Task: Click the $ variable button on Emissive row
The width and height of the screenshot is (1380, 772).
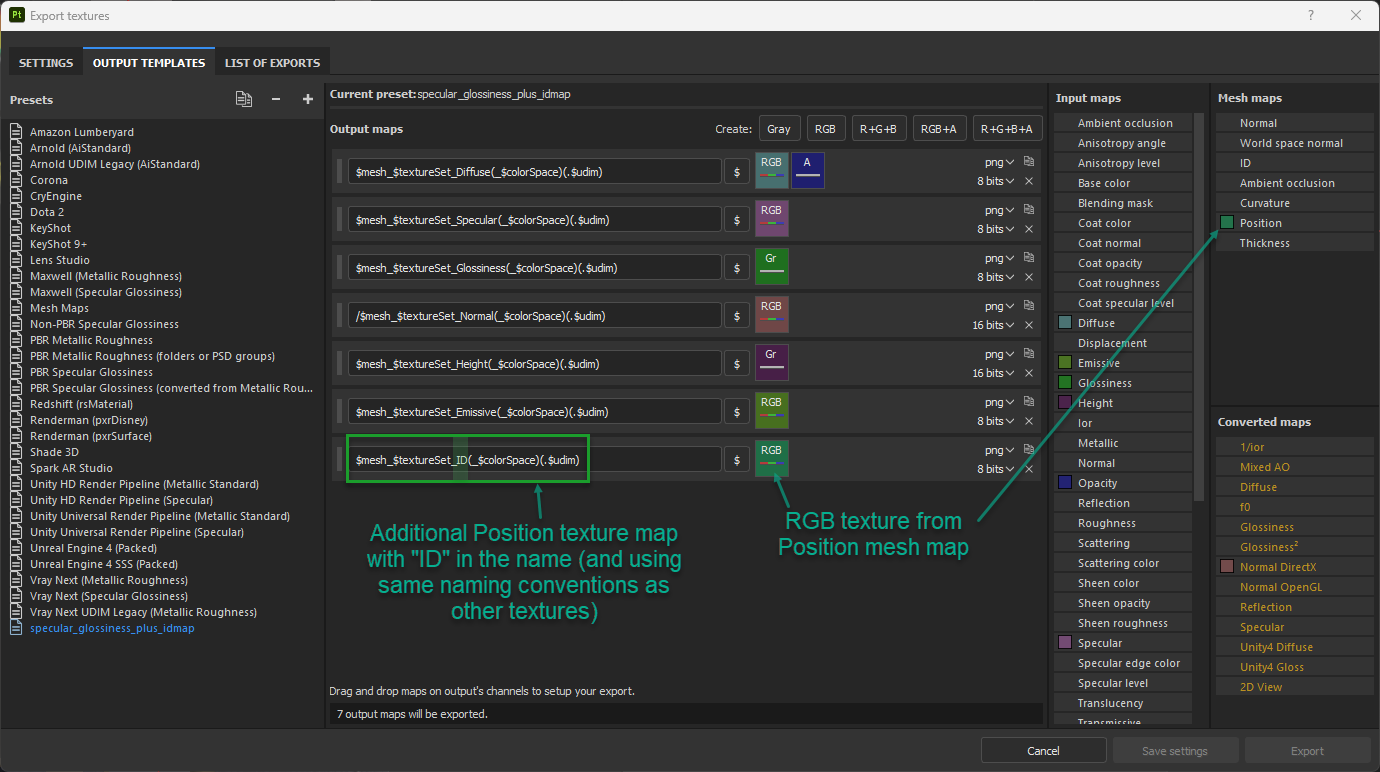Action: (737, 411)
